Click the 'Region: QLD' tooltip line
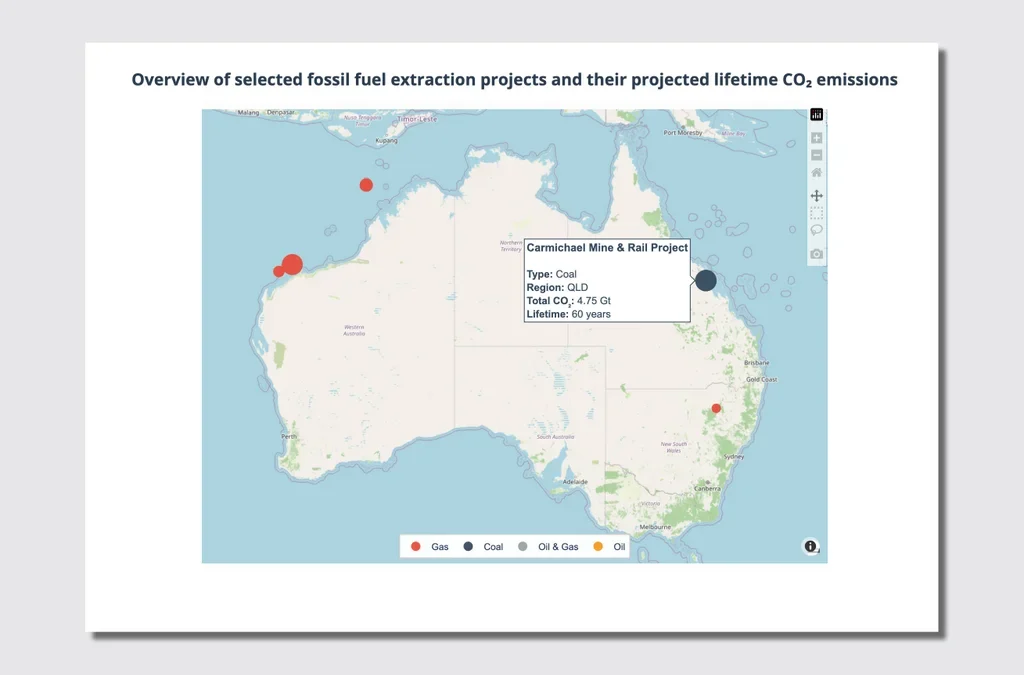Image resolution: width=1024 pixels, height=675 pixels. pos(557,287)
